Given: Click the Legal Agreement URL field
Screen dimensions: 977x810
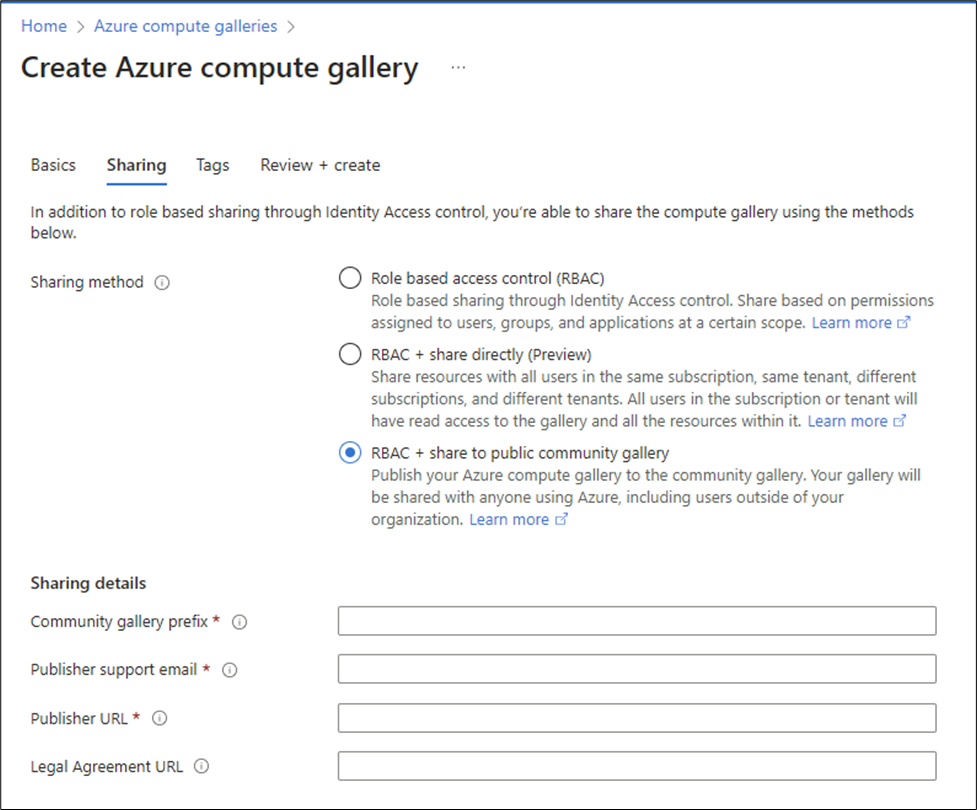Looking at the screenshot, I should click(x=637, y=766).
